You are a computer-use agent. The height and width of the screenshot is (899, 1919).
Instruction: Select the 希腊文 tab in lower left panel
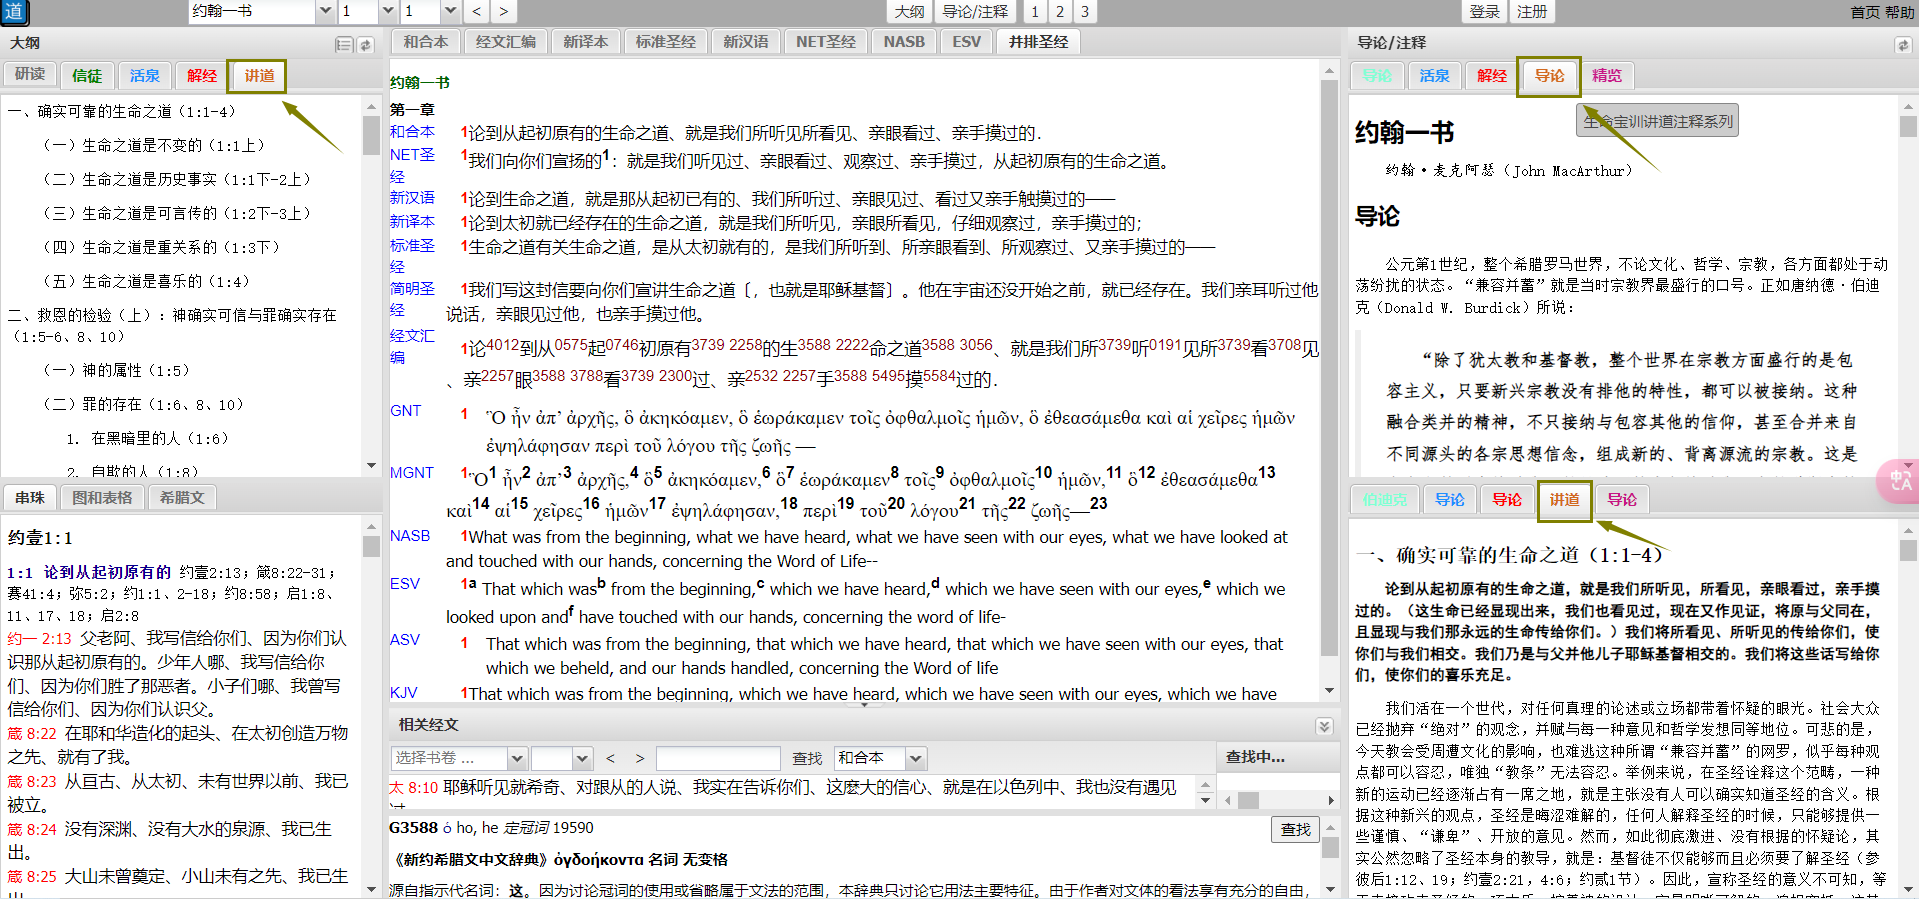[182, 497]
